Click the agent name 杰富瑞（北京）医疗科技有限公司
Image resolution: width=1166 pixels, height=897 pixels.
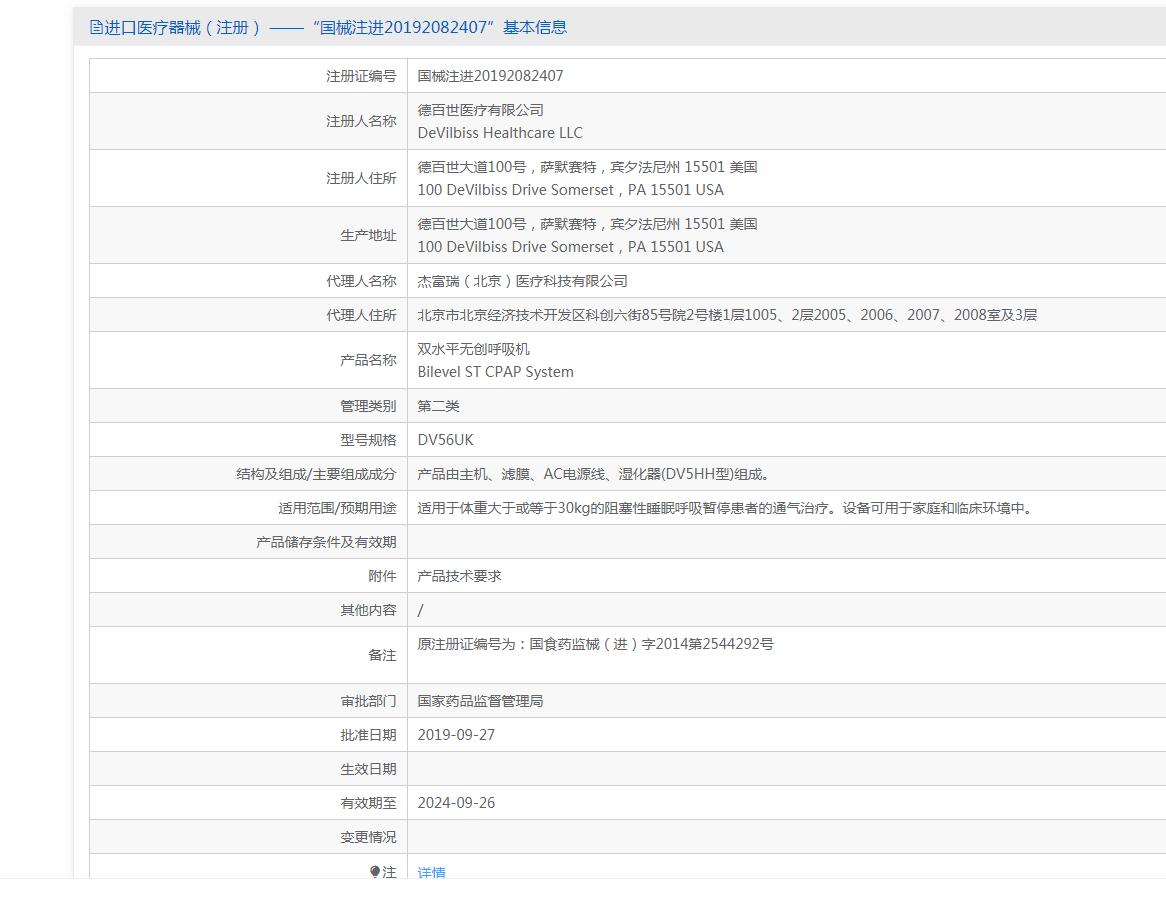point(522,281)
